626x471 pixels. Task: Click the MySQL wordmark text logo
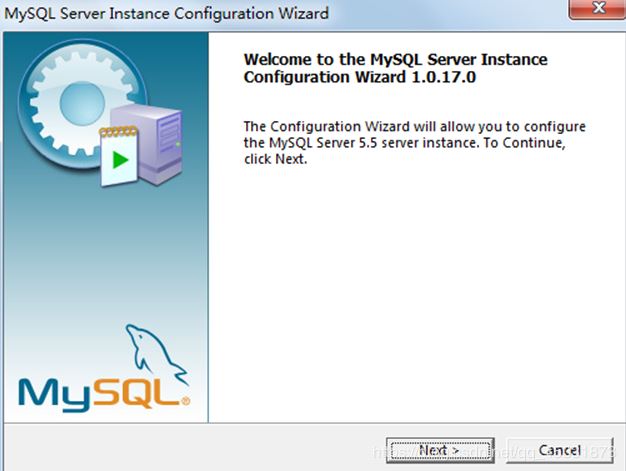98,391
